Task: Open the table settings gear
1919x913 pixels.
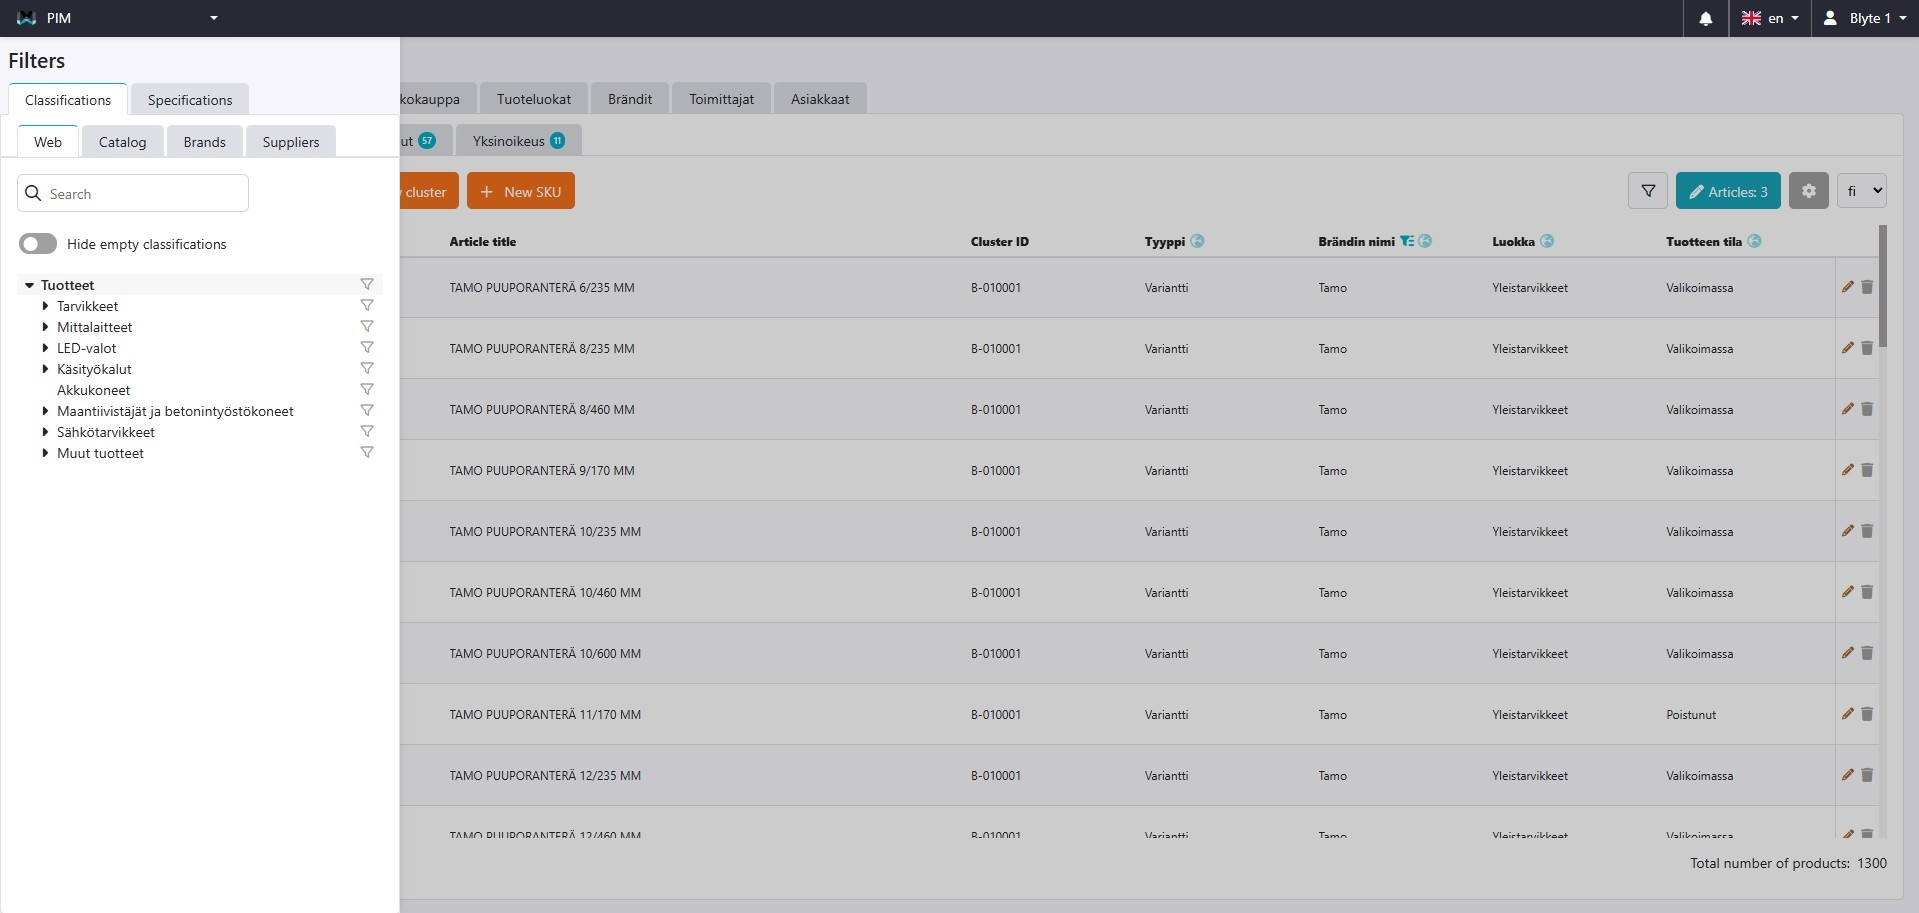Action: 1808,191
